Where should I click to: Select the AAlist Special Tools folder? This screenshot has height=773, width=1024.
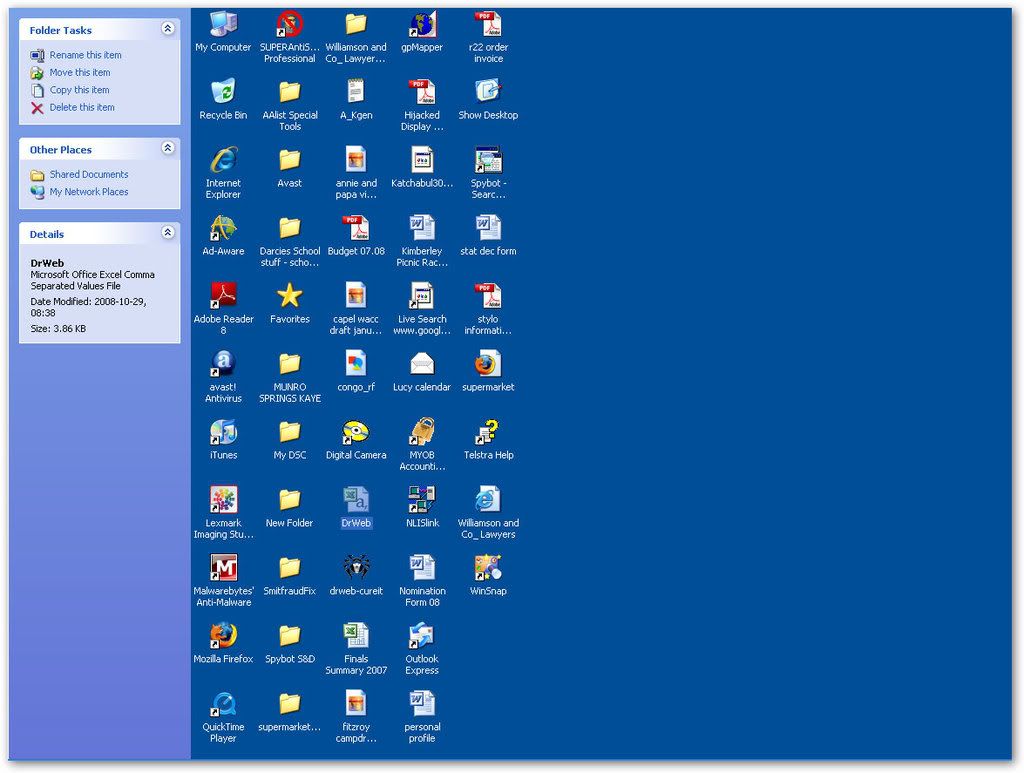pyautogui.click(x=289, y=92)
